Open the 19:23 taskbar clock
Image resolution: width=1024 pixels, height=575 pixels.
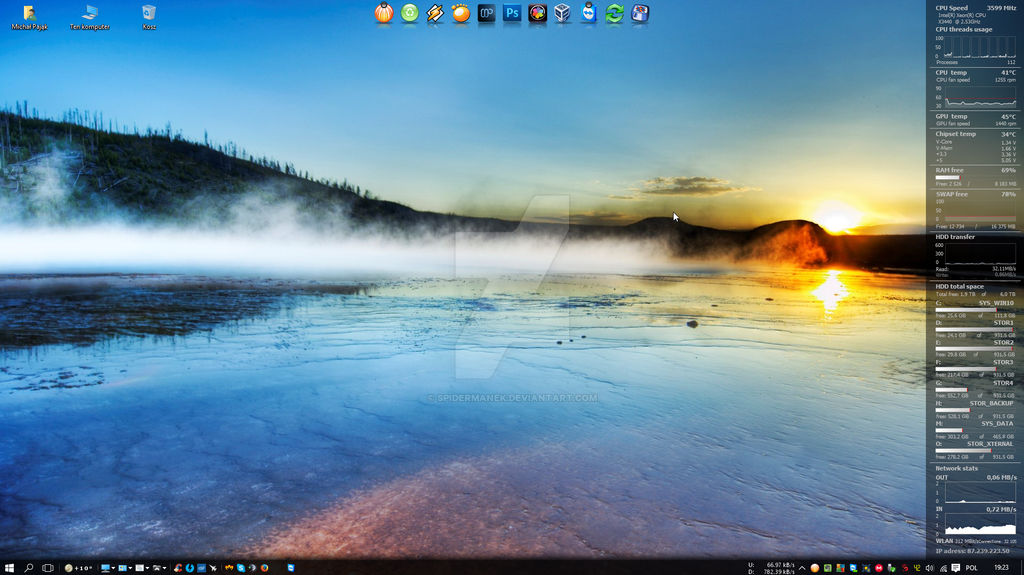1002,568
